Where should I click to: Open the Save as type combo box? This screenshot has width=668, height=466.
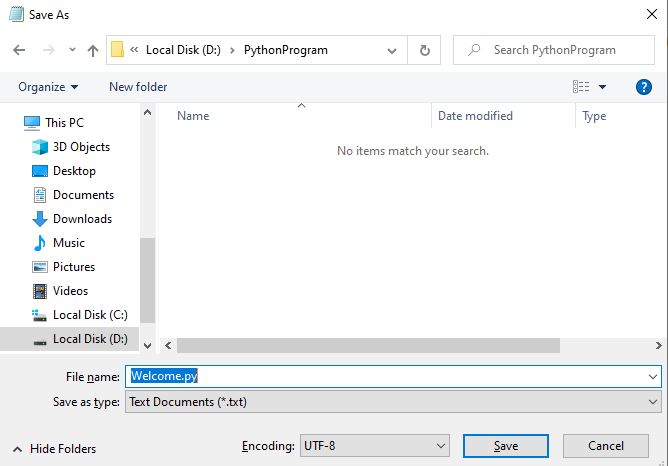393,402
